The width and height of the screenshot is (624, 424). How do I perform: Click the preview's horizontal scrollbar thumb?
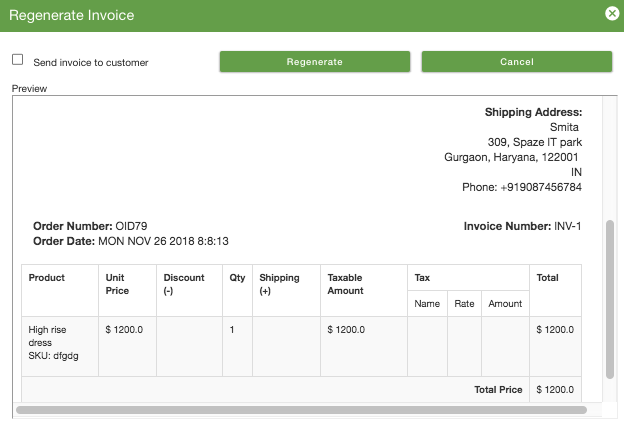coord(301,410)
